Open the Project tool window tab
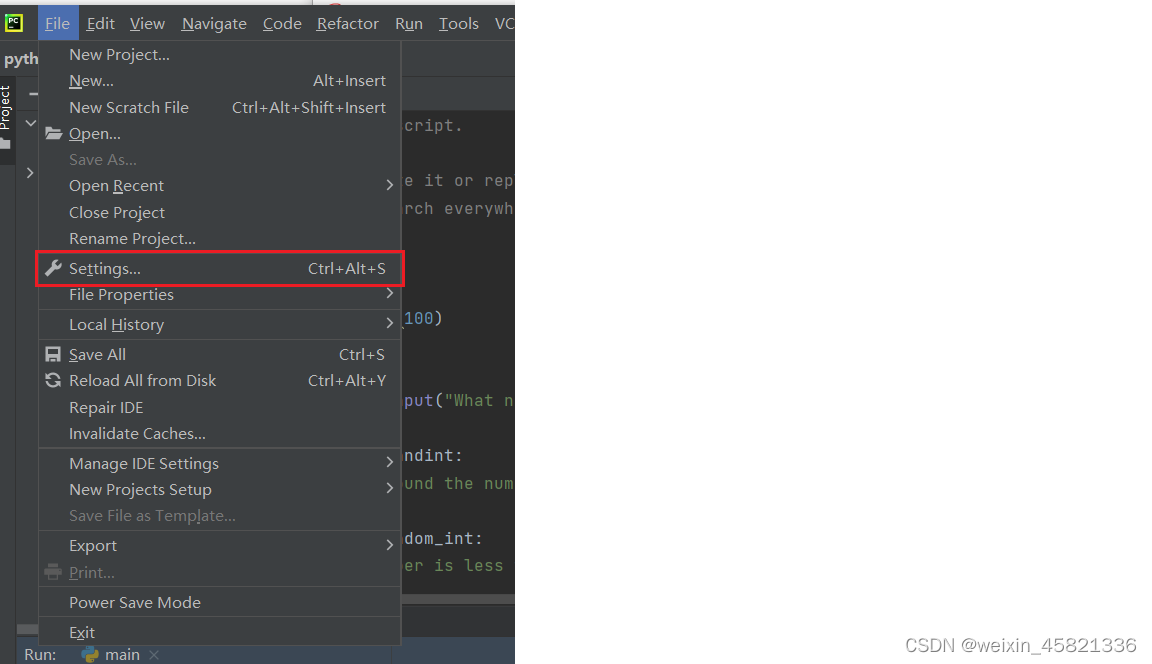The width and height of the screenshot is (1152, 664). pyautogui.click(x=6, y=108)
